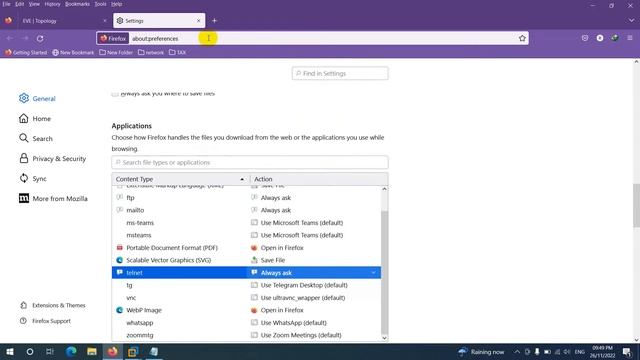Show all tabs with the list-tabs chevron
640x360 pixels.
click(631, 20)
